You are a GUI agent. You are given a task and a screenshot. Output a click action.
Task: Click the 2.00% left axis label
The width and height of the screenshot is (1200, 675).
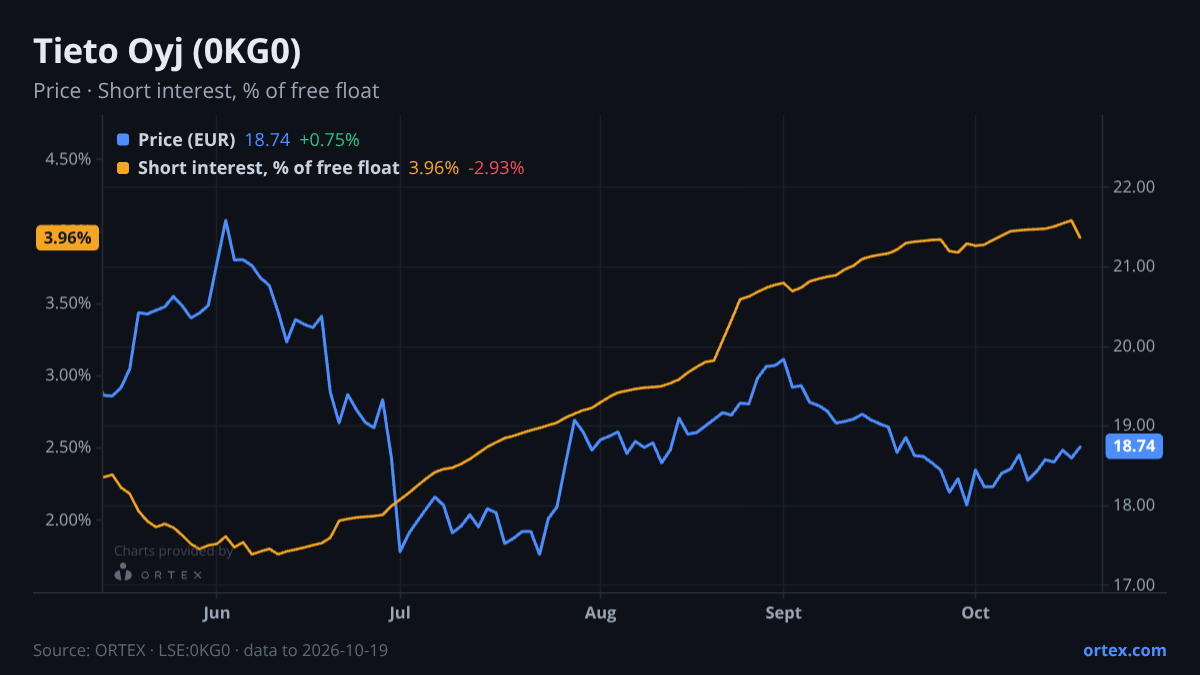[x=67, y=520]
